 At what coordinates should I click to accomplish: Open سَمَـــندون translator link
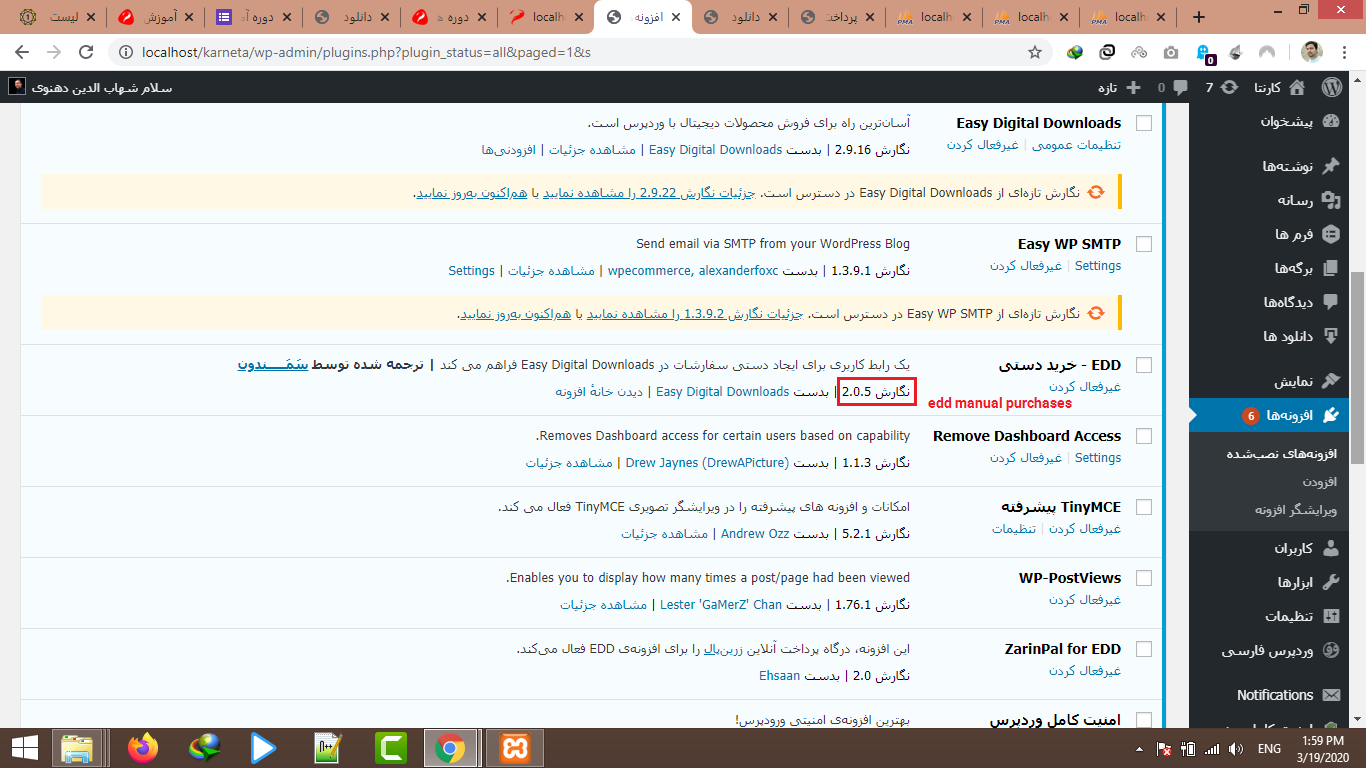(271, 365)
